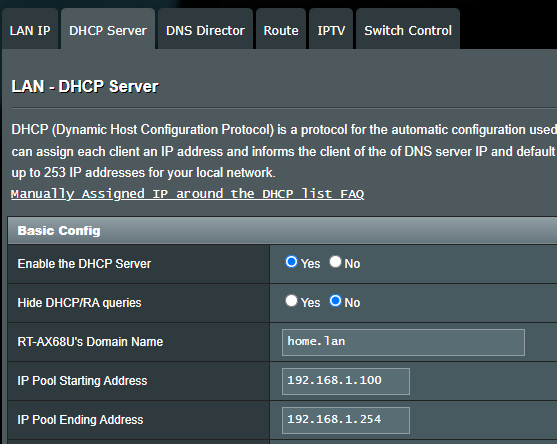Click the Basic Config section header
The image size is (557, 444).
coord(282,231)
